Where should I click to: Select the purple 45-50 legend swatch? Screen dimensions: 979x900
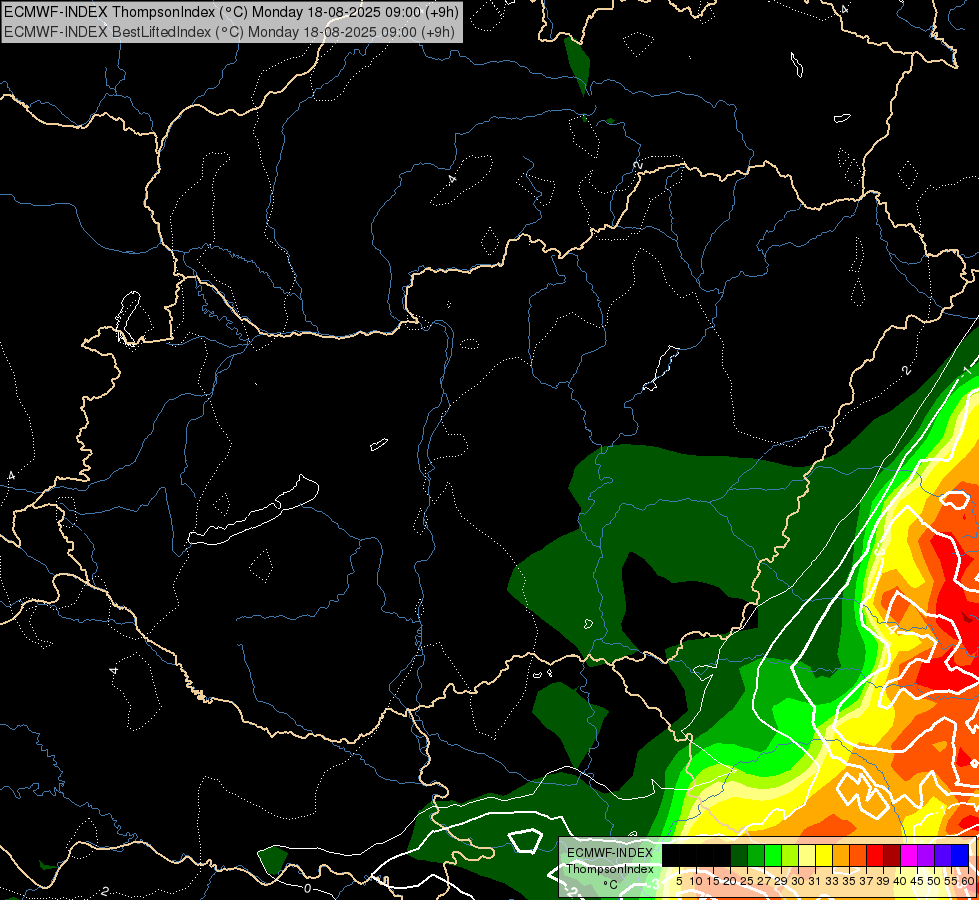pyautogui.click(x=926, y=855)
